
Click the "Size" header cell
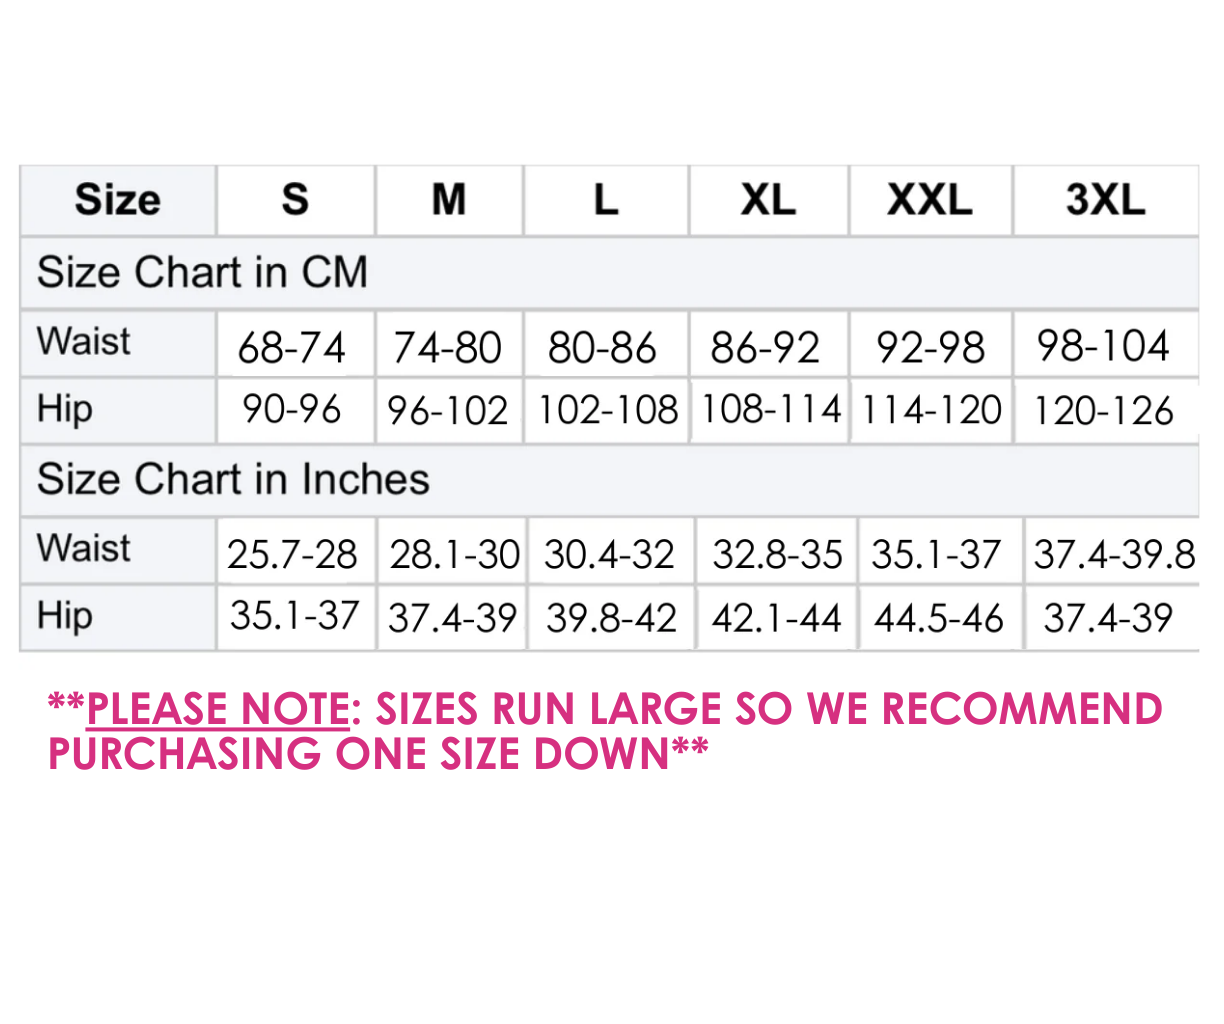[117, 200]
